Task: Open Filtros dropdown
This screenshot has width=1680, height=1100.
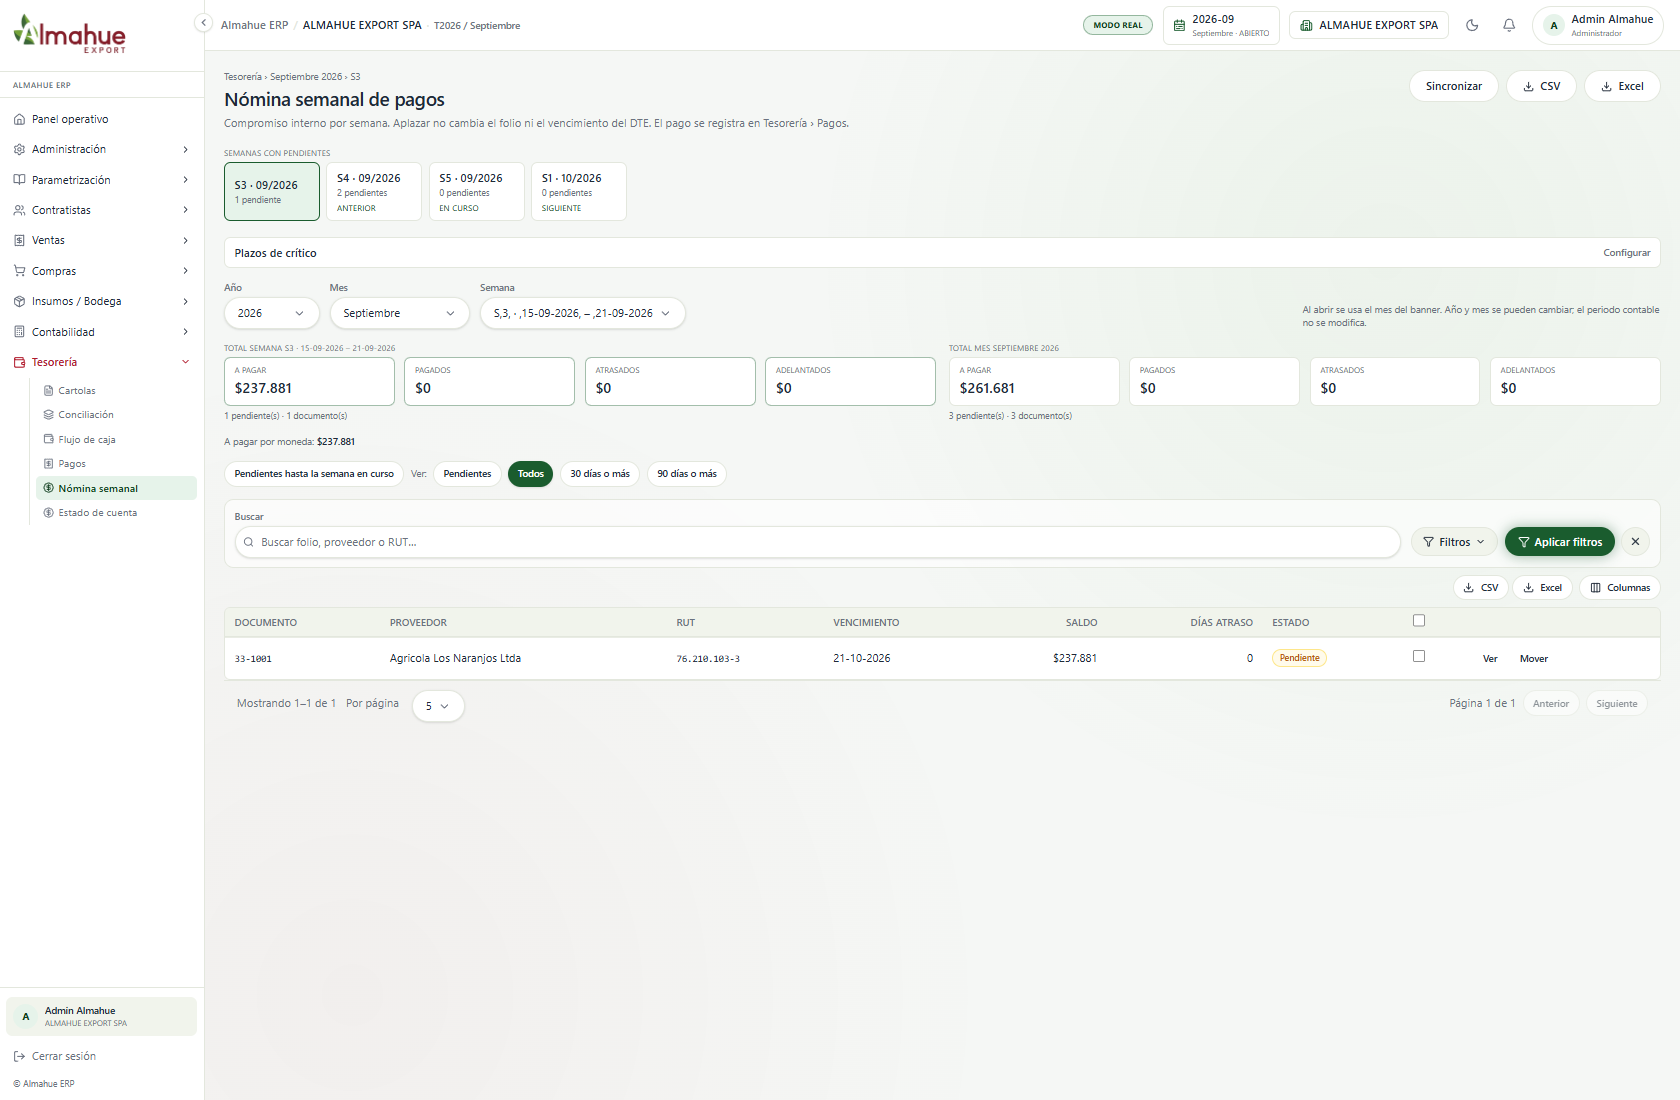Action: point(1454,542)
